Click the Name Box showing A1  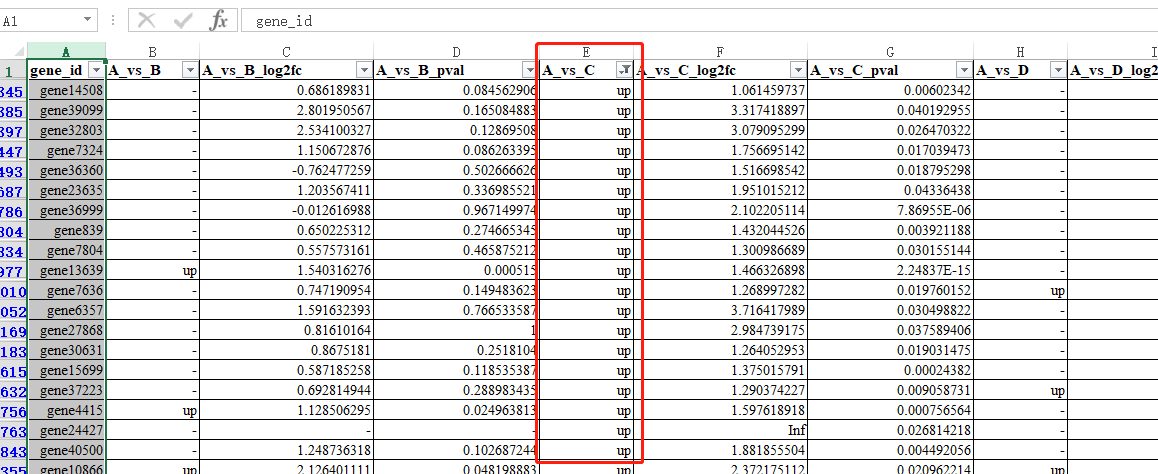coord(40,20)
